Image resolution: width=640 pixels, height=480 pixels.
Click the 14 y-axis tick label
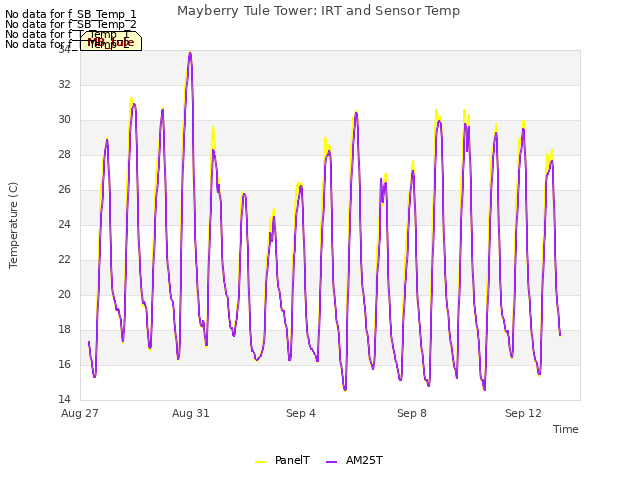[64, 399]
